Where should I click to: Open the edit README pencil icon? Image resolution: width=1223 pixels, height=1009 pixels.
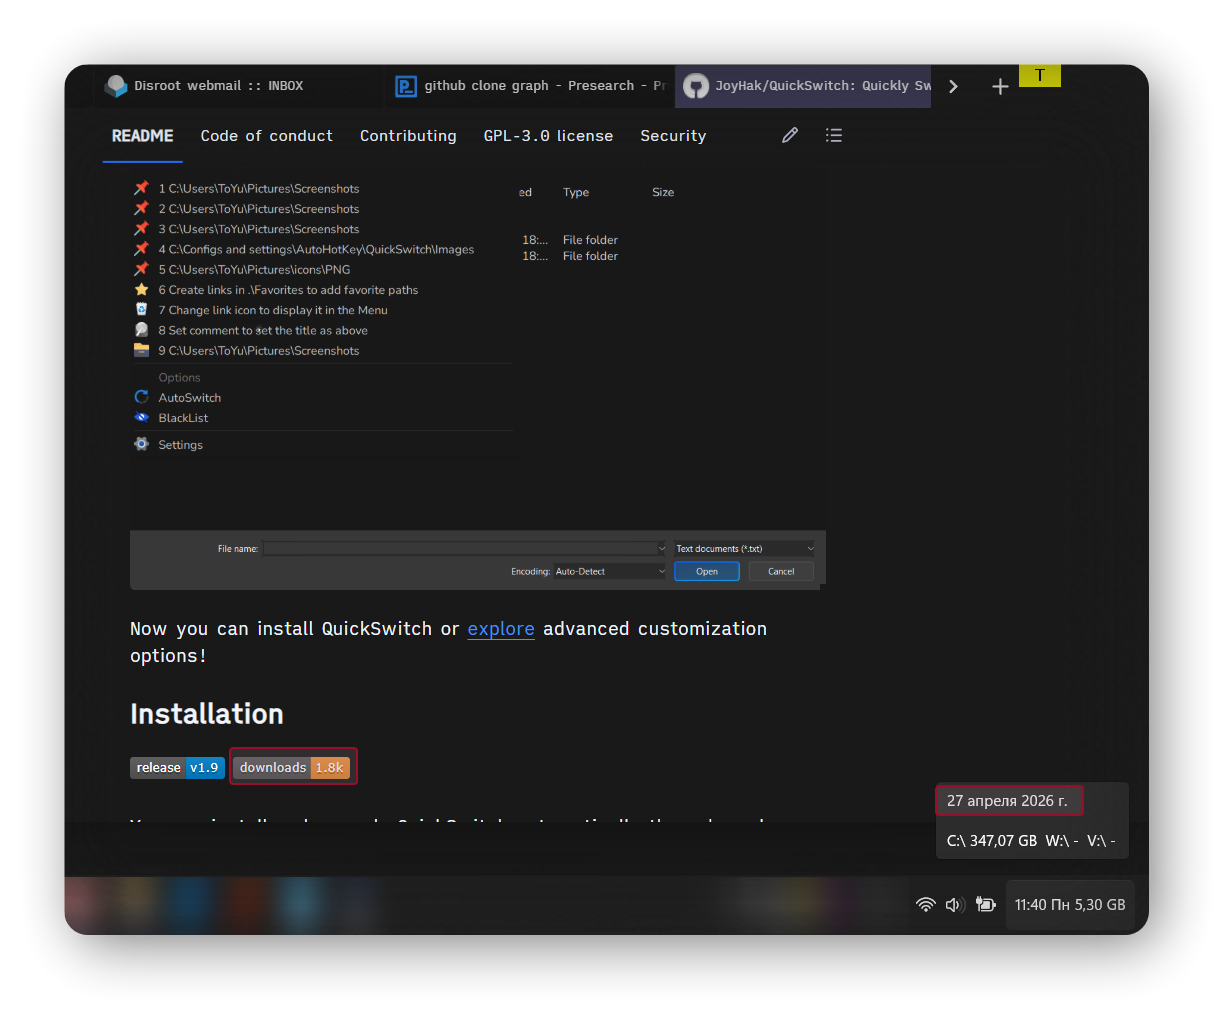[x=790, y=135]
